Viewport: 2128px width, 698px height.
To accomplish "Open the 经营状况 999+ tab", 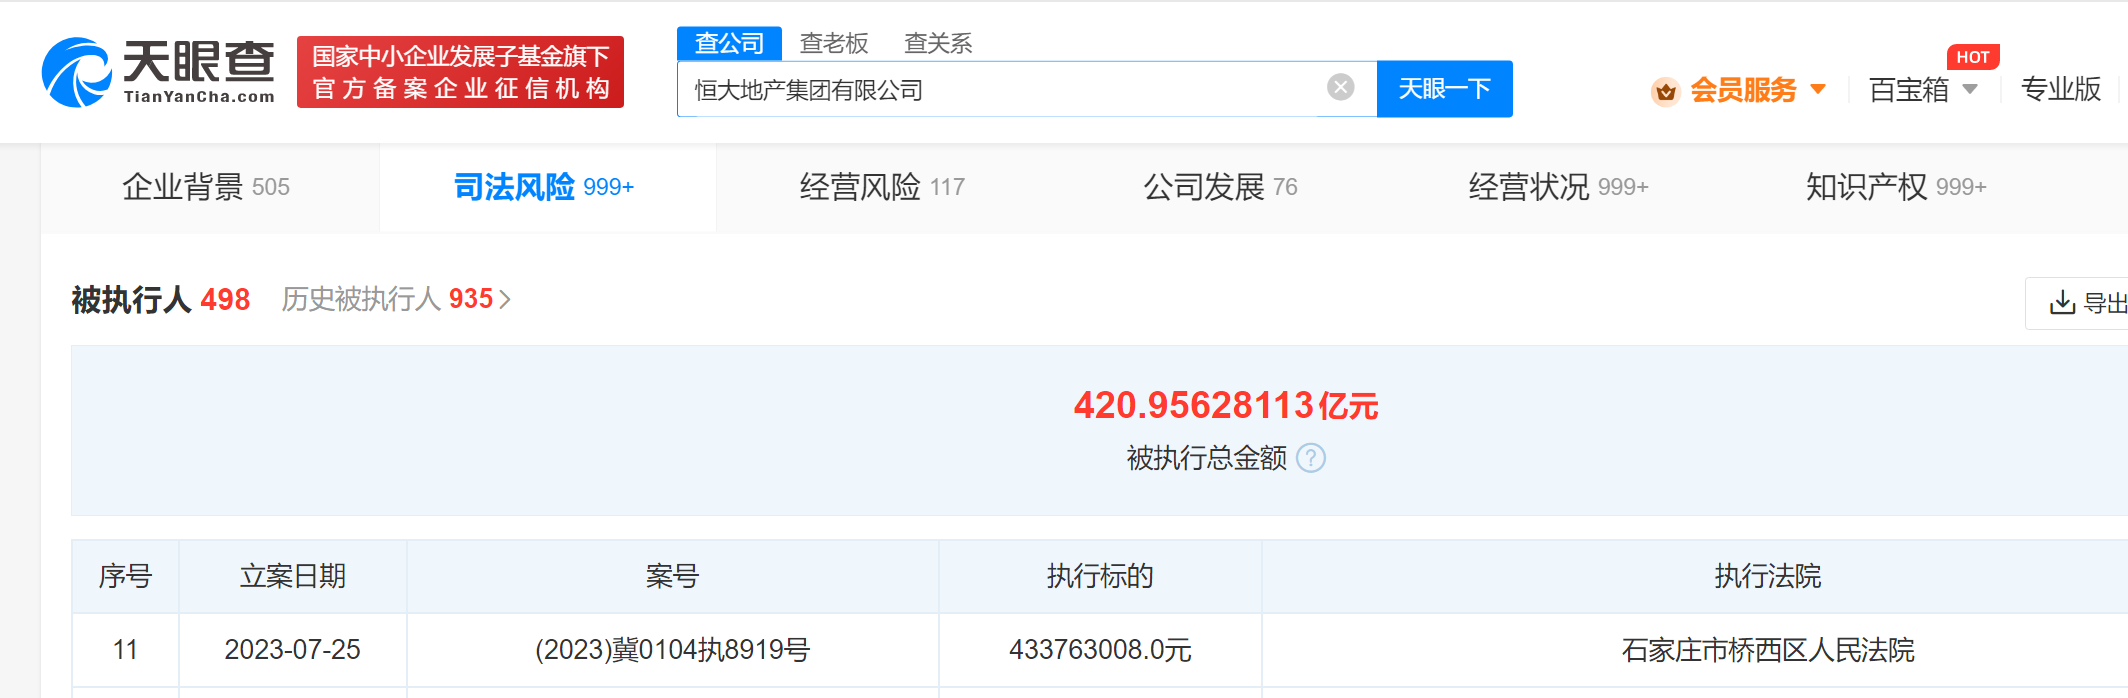I will 1558,187.
